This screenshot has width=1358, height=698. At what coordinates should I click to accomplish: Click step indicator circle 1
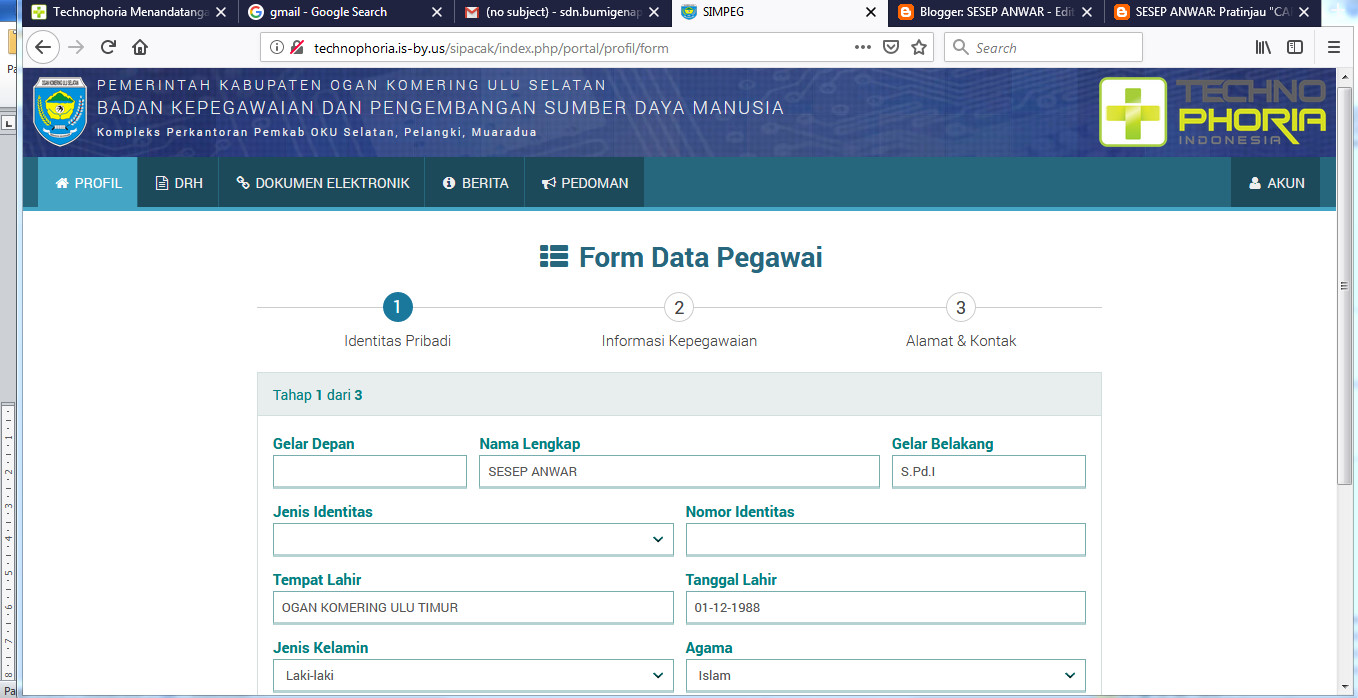398,307
